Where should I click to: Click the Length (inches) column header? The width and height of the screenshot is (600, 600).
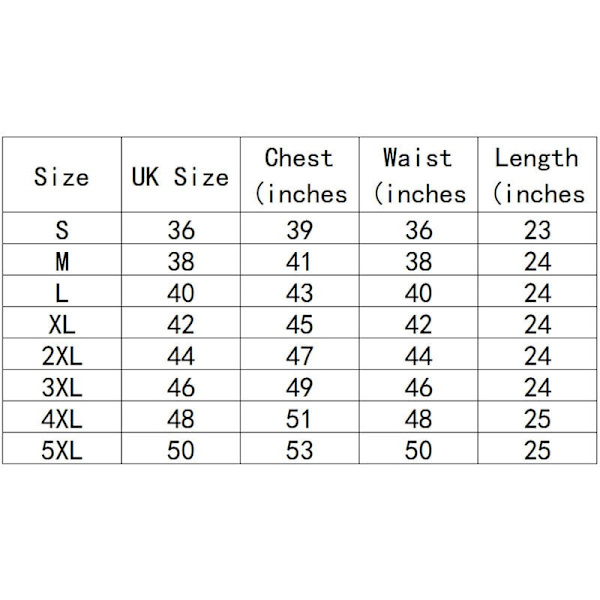click(537, 176)
